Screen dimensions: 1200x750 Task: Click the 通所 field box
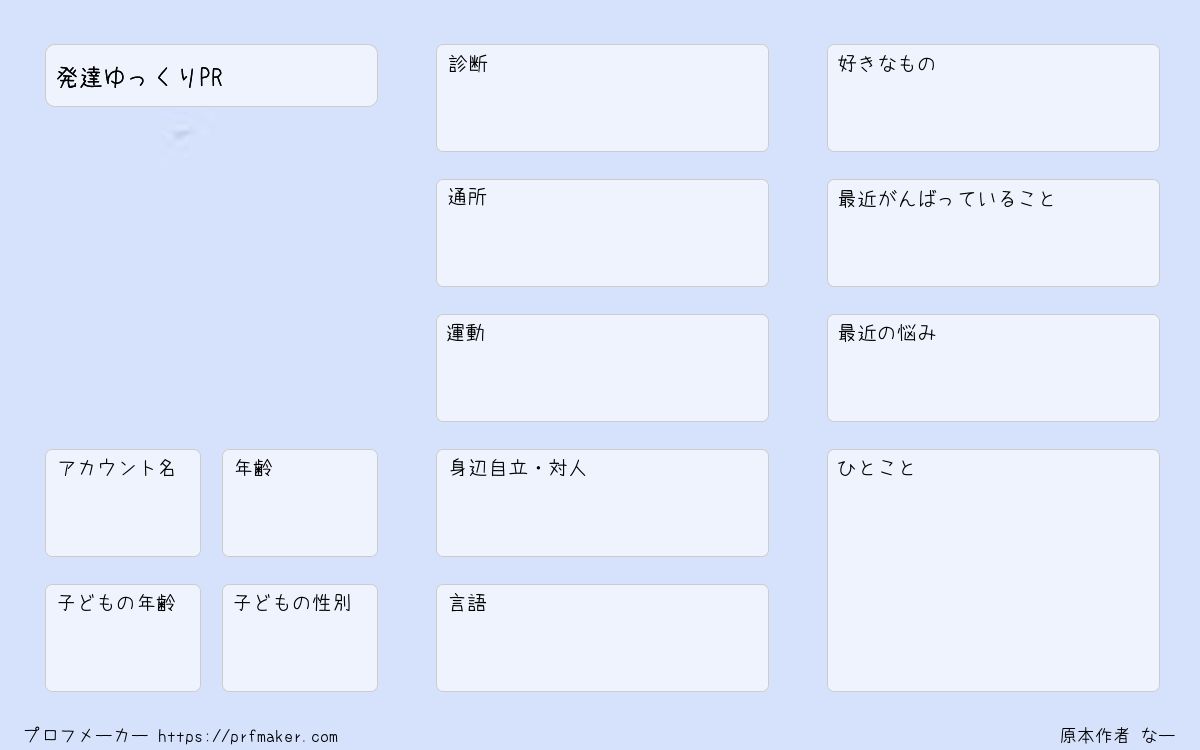(x=602, y=233)
